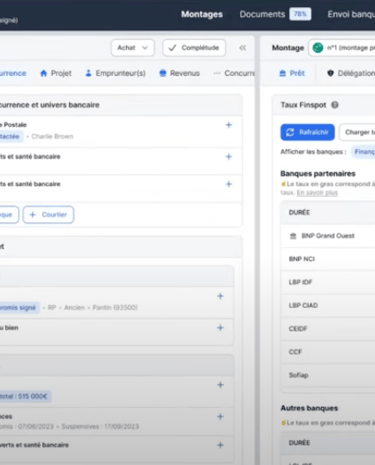Switch to the Délégation tab
This screenshot has height=465, width=375.
coord(351,73)
